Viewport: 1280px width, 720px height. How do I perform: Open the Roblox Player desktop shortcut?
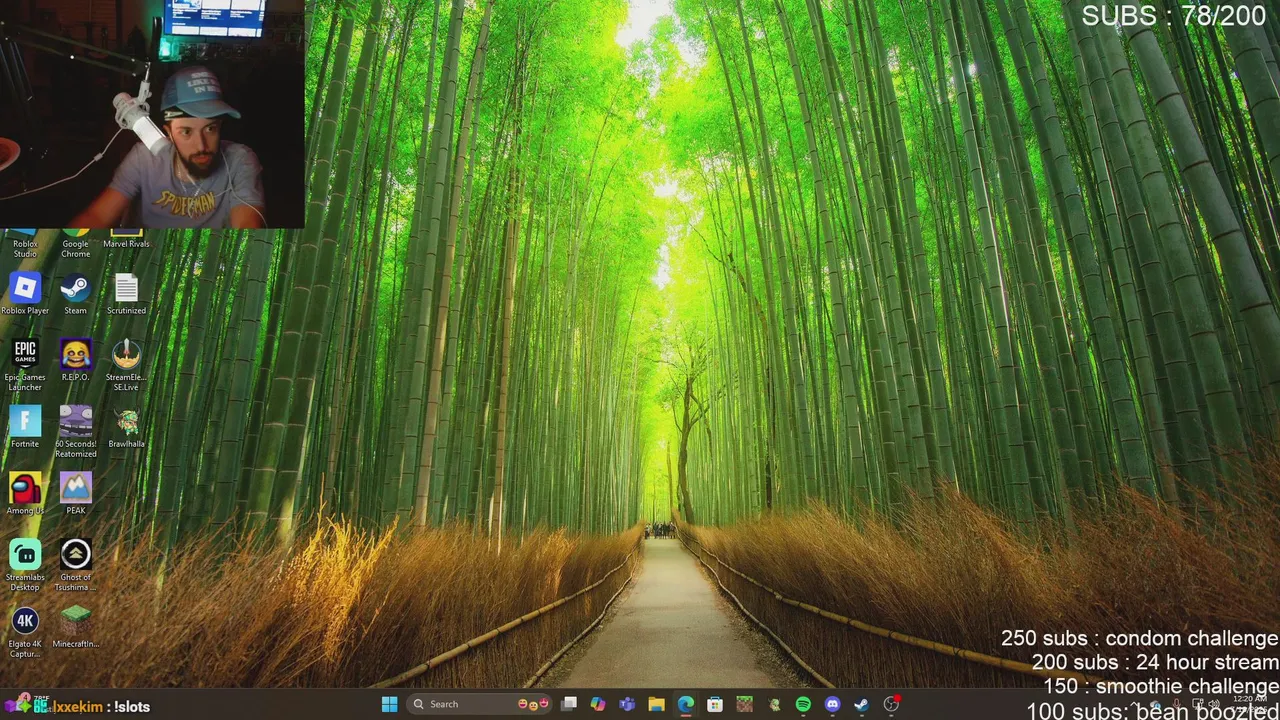point(25,294)
